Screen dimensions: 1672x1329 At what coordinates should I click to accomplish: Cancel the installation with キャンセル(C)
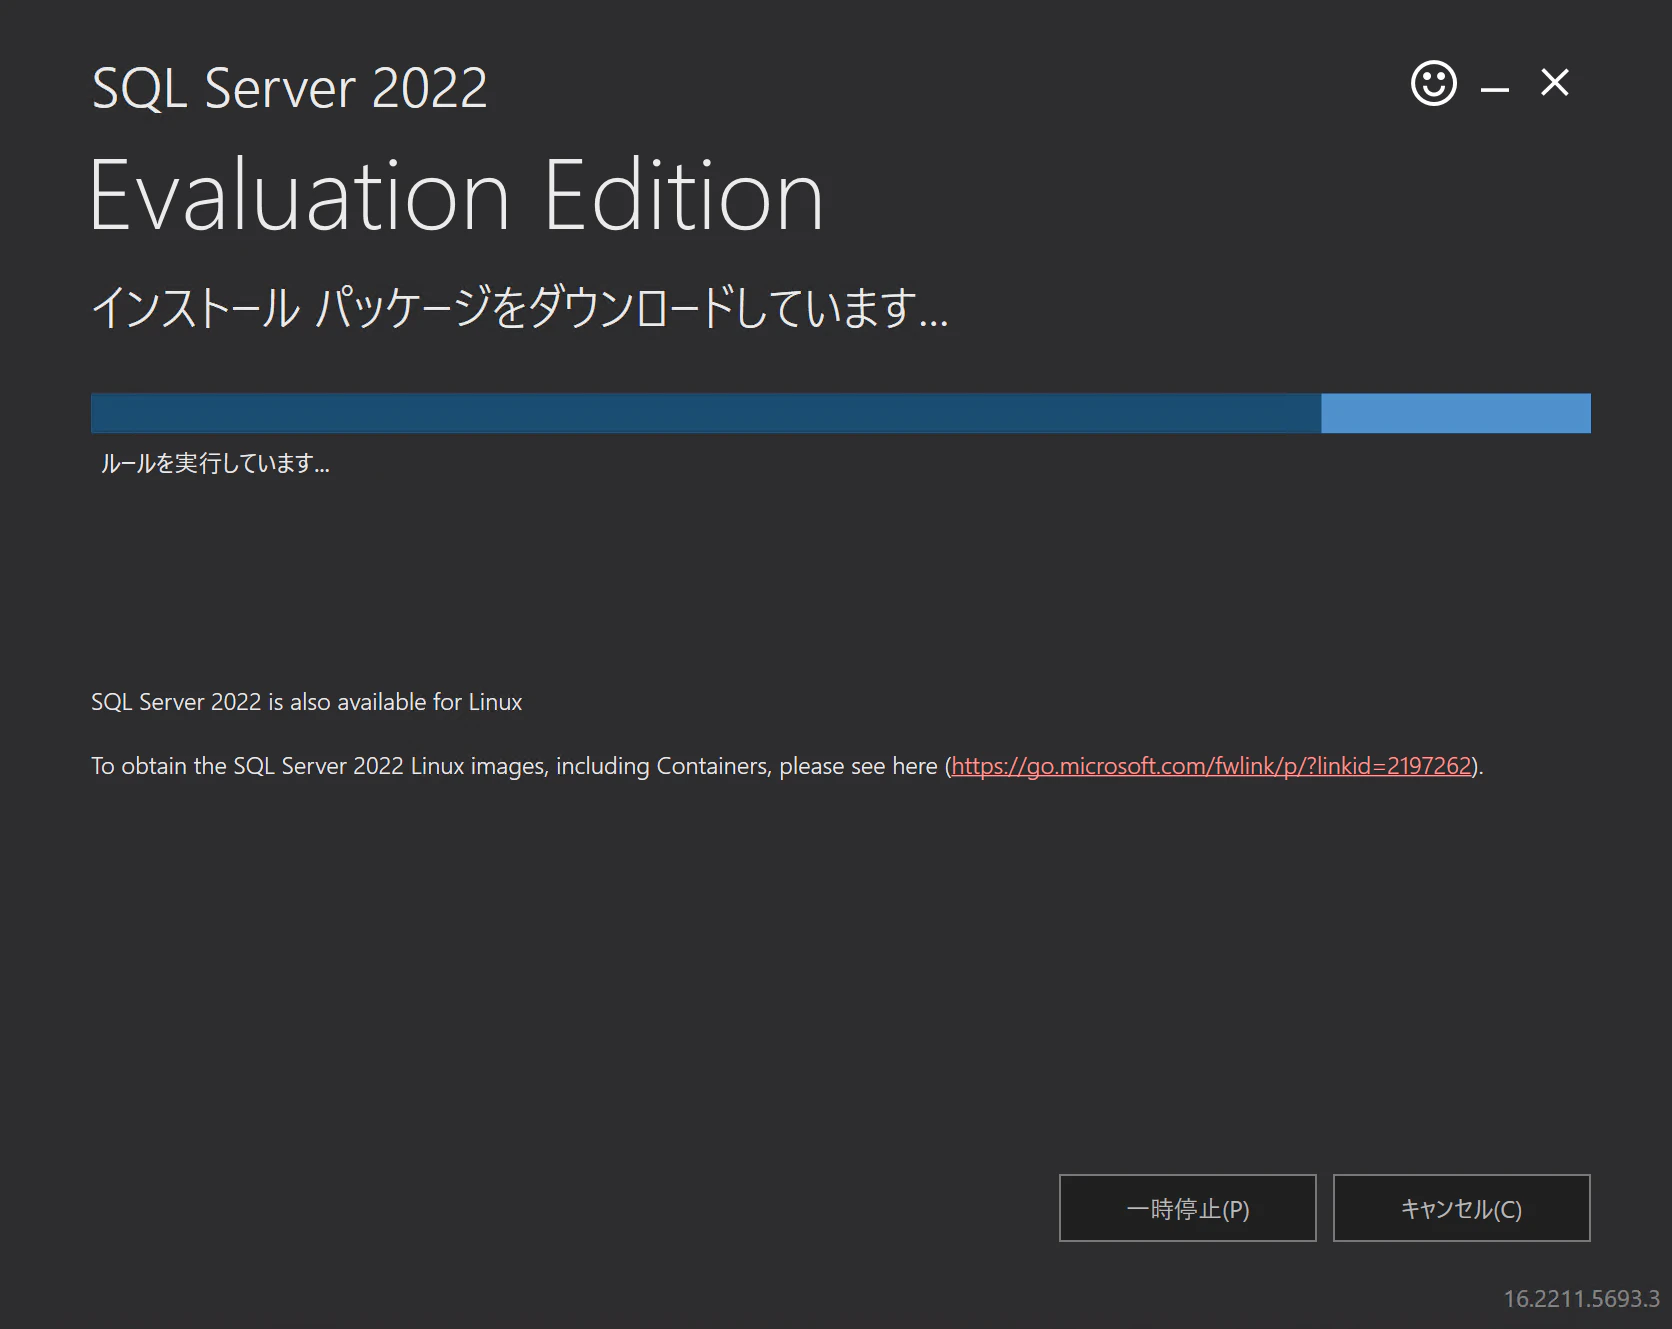[1461, 1208]
